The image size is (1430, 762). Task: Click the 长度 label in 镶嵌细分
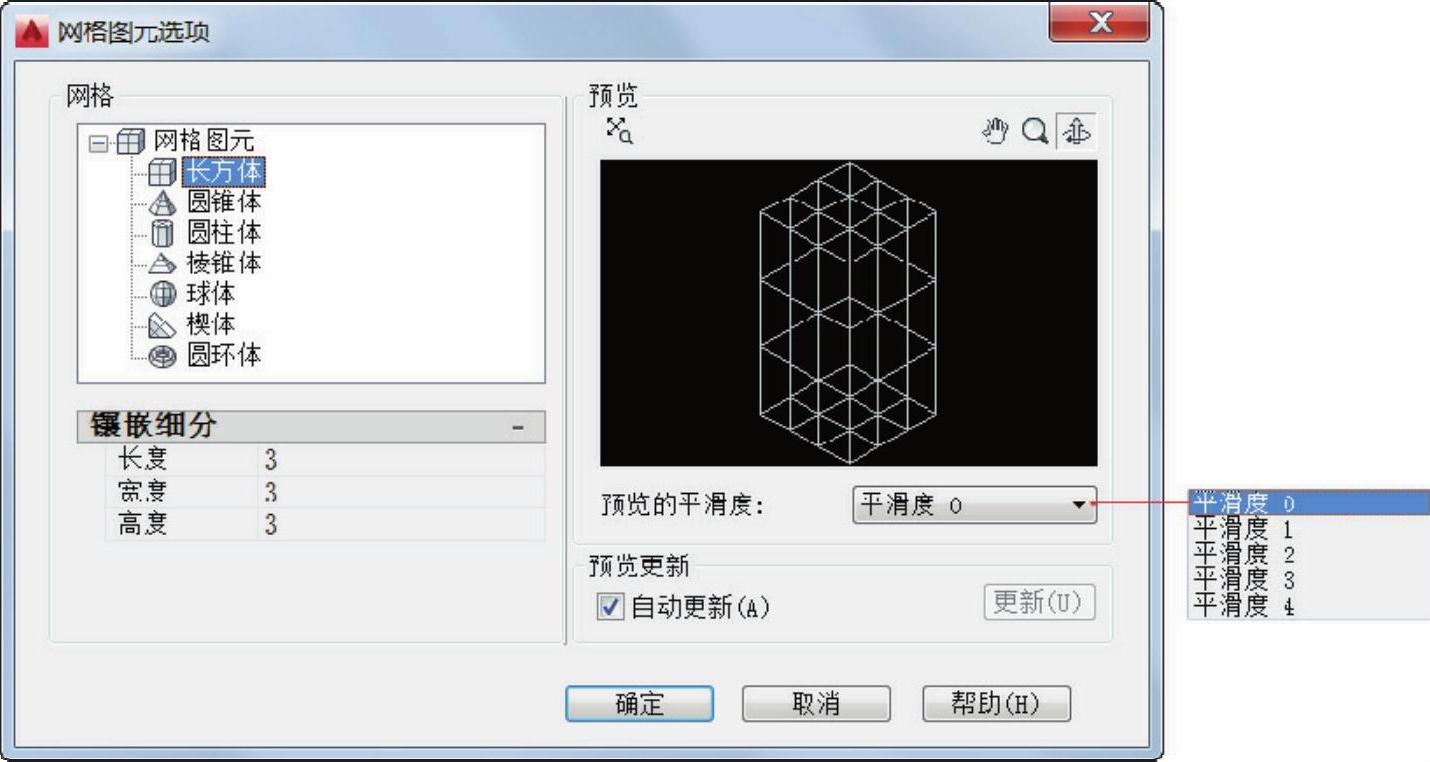pyautogui.click(x=142, y=461)
